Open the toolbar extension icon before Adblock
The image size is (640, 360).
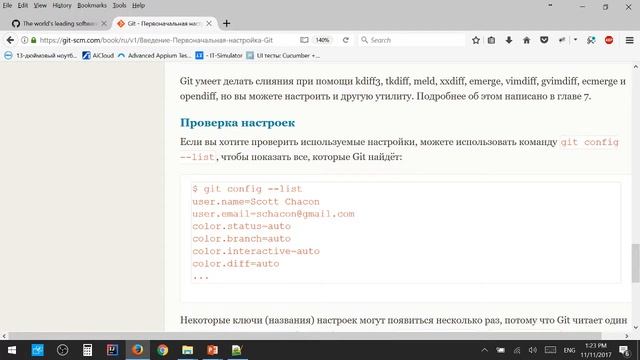(591, 40)
